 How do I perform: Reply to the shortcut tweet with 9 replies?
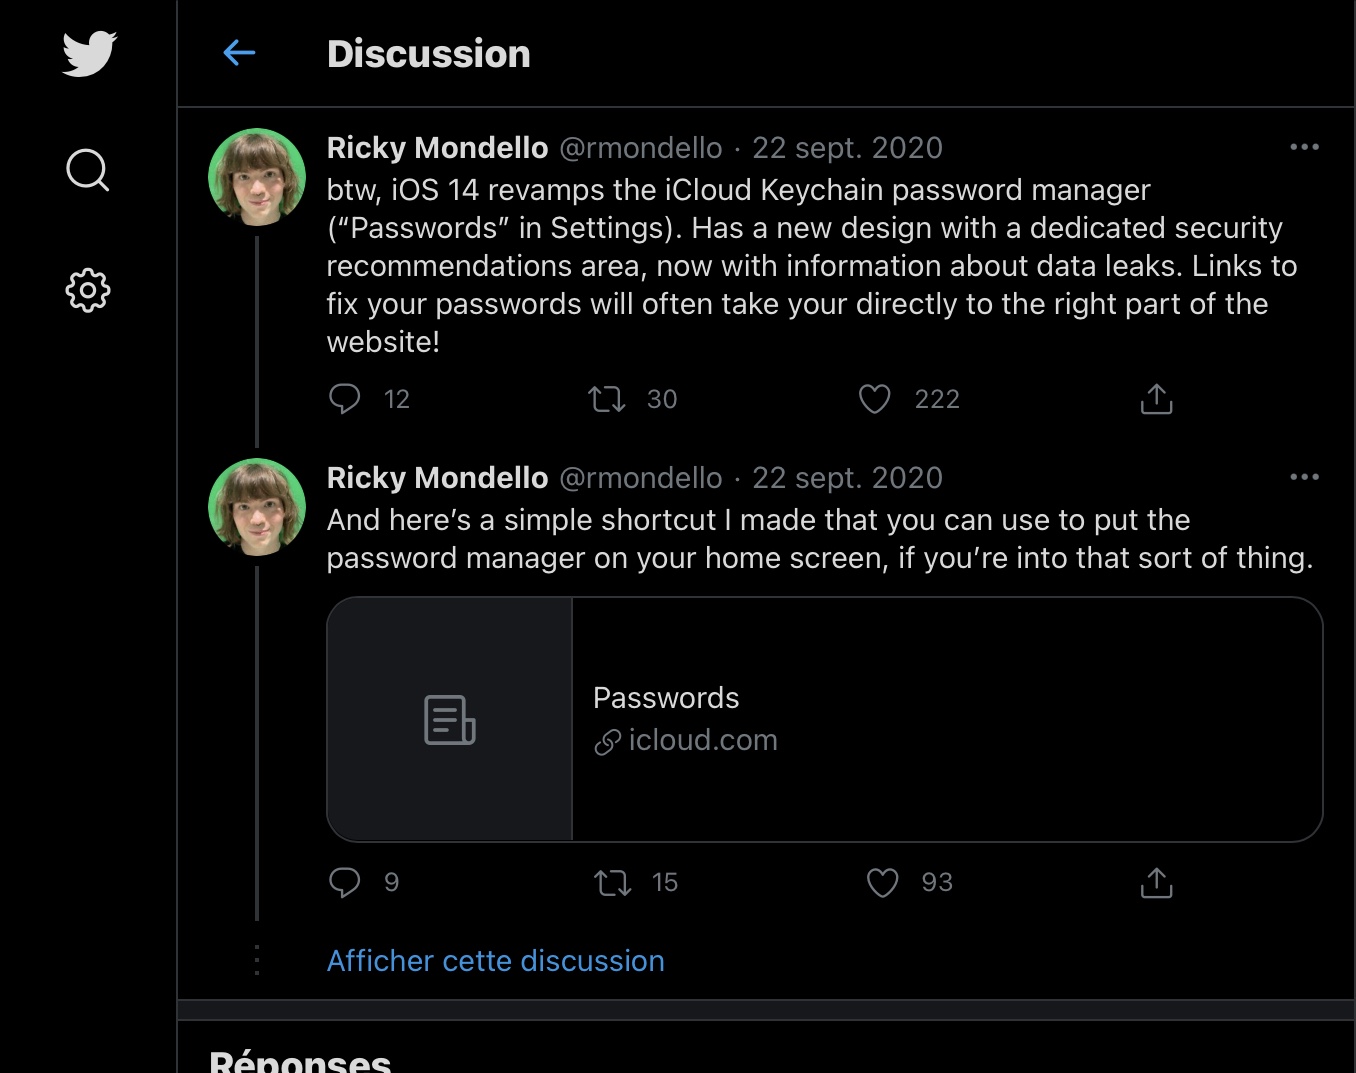pyautogui.click(x=345, y=882)
